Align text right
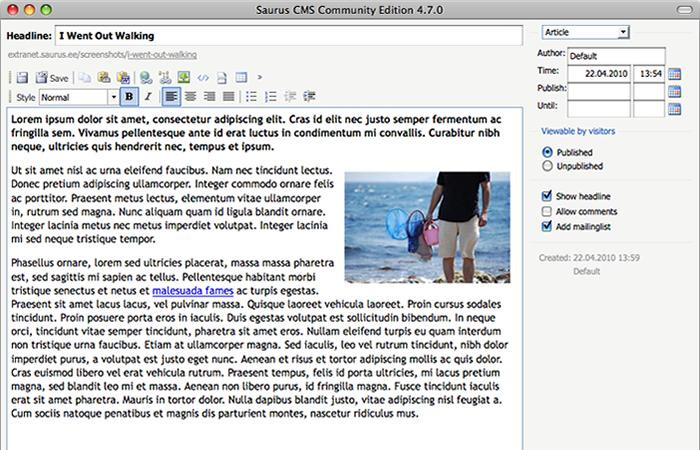The height and width of the screenshot is (450, 700). (209, 96)
